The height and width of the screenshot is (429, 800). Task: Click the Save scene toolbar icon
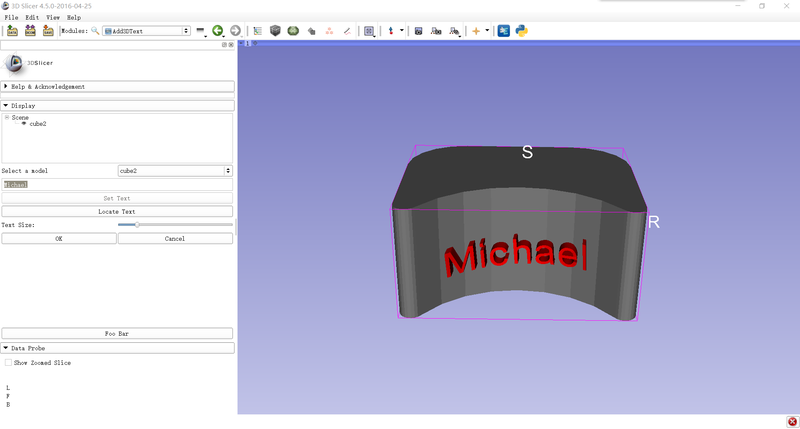[x=48, y=31]
